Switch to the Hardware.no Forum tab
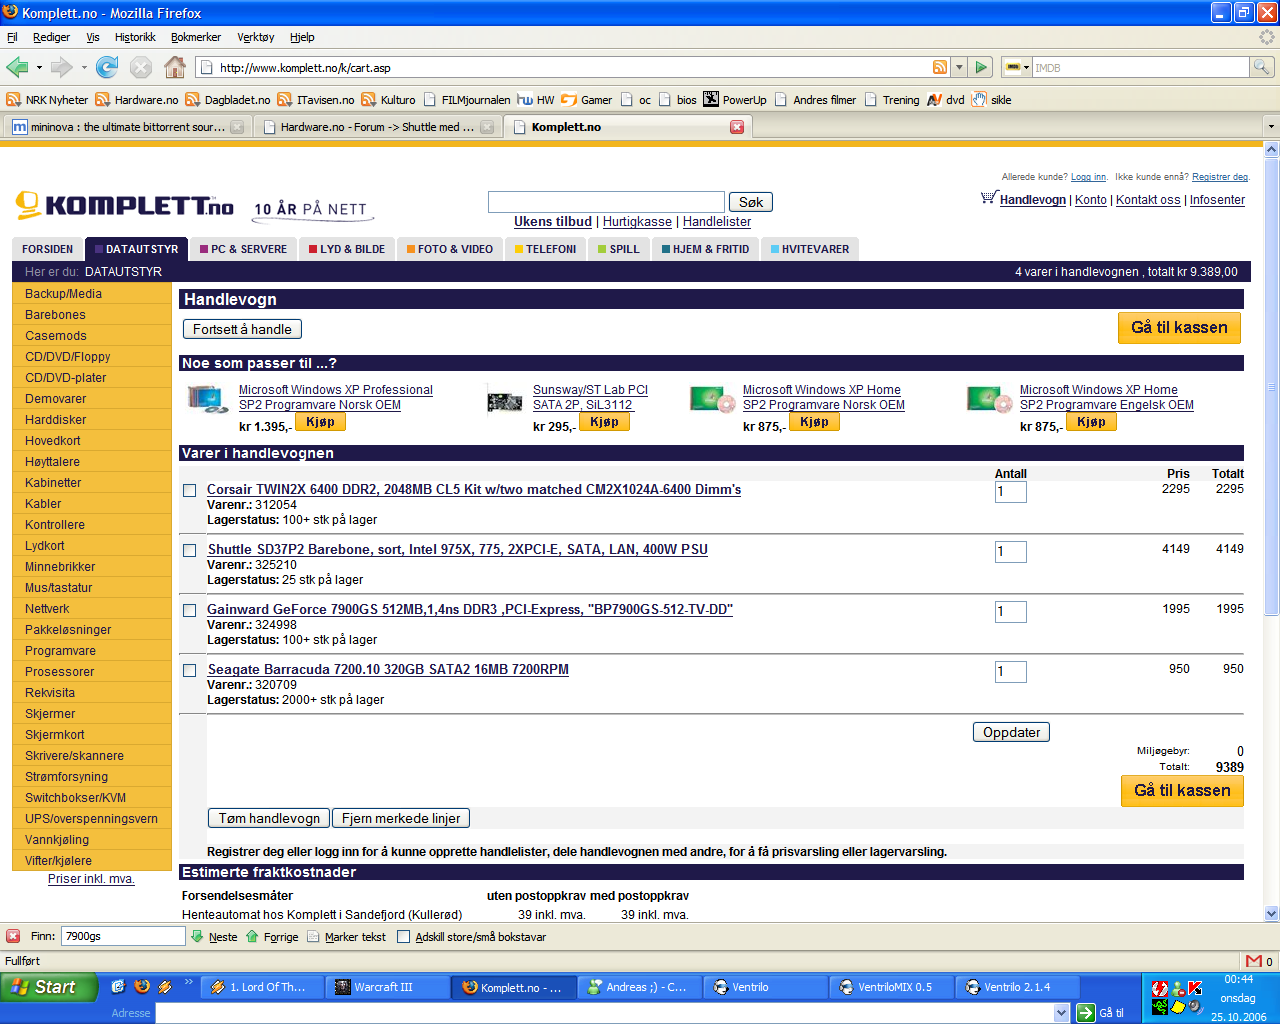Image resolution: width=1280 pixels, height=1024 pixels. click(x=377, y=127)
